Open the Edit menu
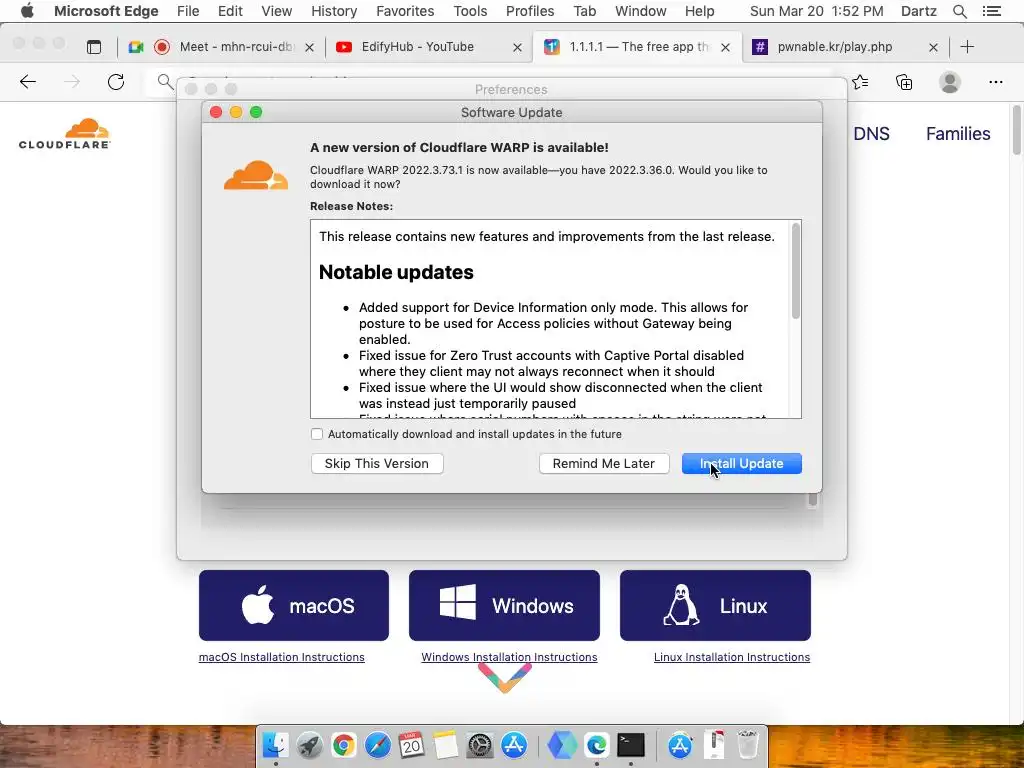 coord(230,11)
